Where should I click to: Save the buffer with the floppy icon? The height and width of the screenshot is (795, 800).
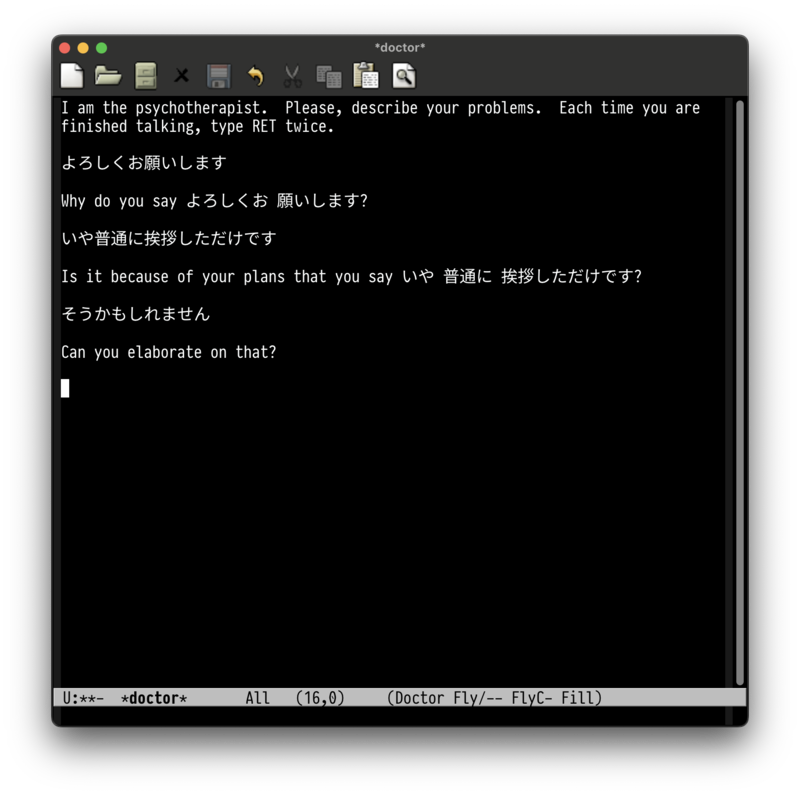(219, 76)
